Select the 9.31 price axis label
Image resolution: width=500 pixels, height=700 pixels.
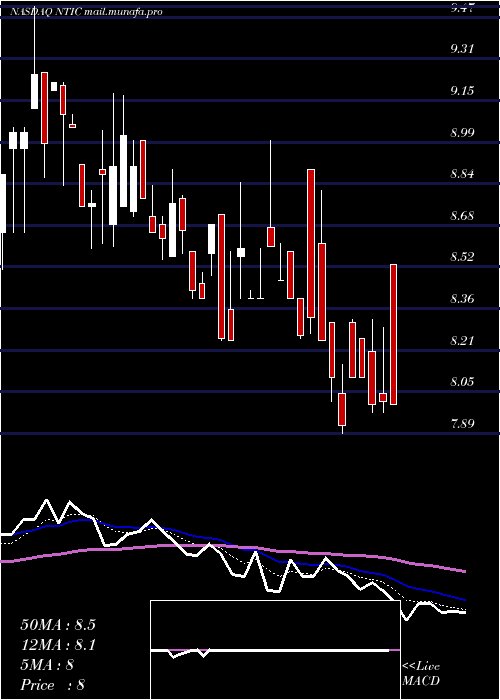(x=462, y=49)
